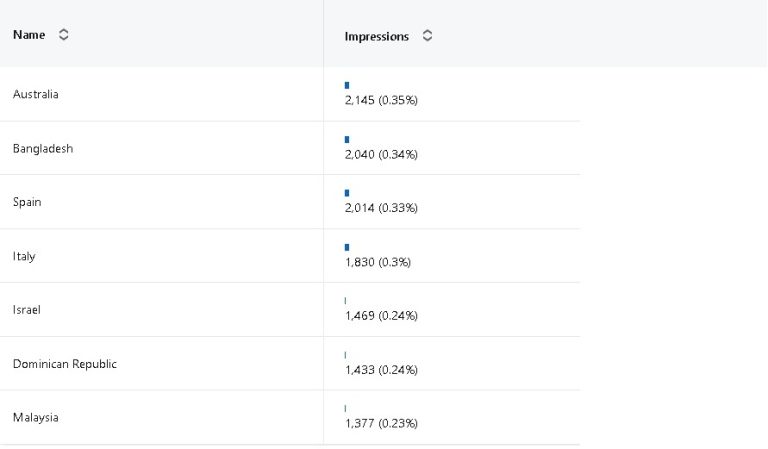Click the Impressions column header label
The width and height of the screenshot is (768, 449).
(376, 36)
